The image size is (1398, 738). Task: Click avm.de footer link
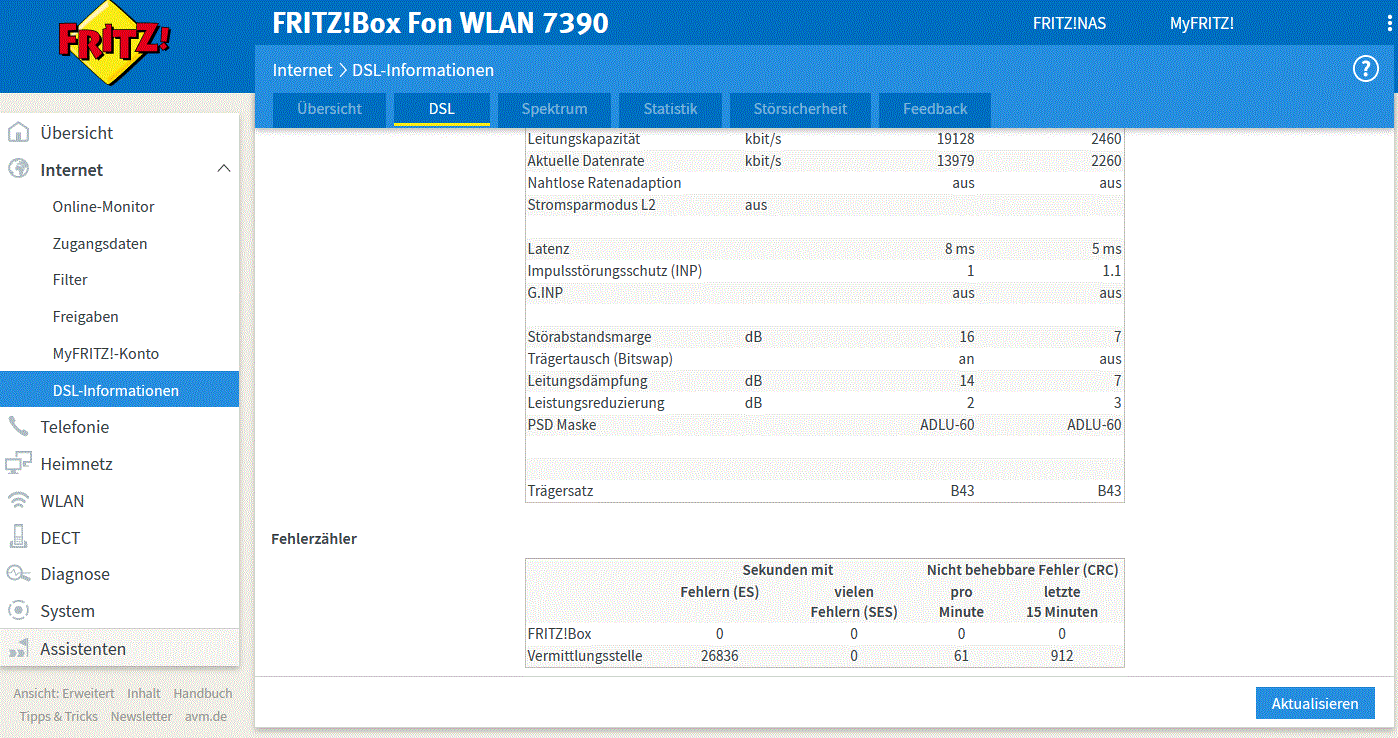pos(206,716)
